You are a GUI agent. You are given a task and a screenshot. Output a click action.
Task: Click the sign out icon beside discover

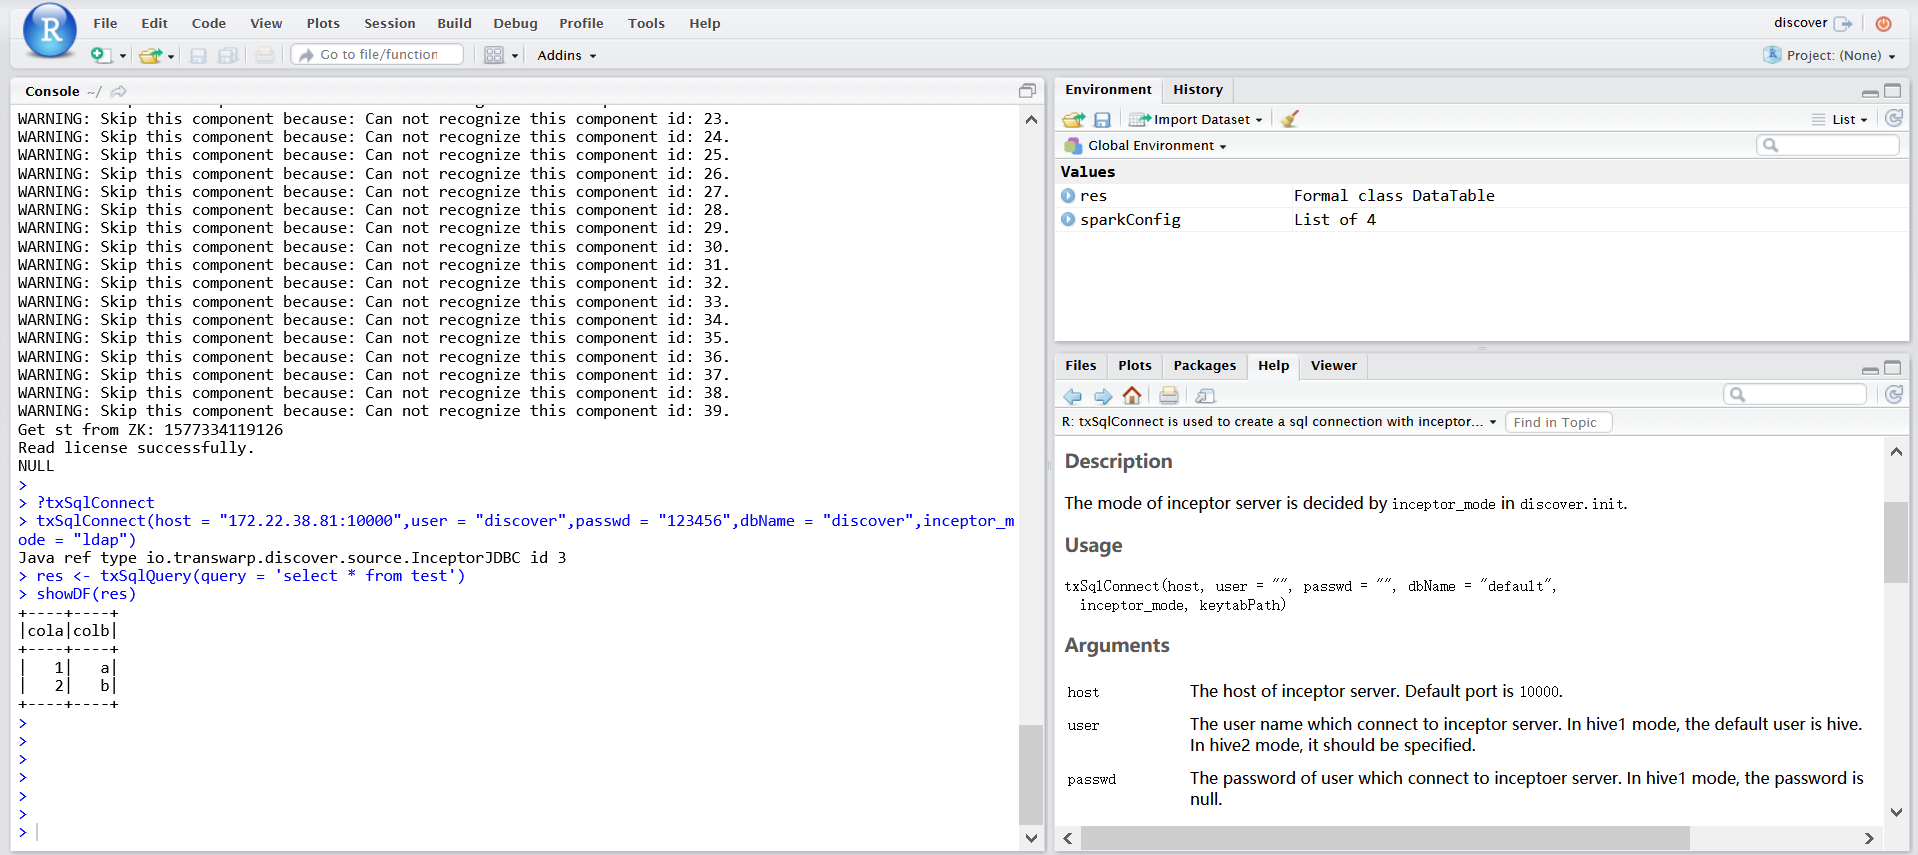coord(1843,23)
